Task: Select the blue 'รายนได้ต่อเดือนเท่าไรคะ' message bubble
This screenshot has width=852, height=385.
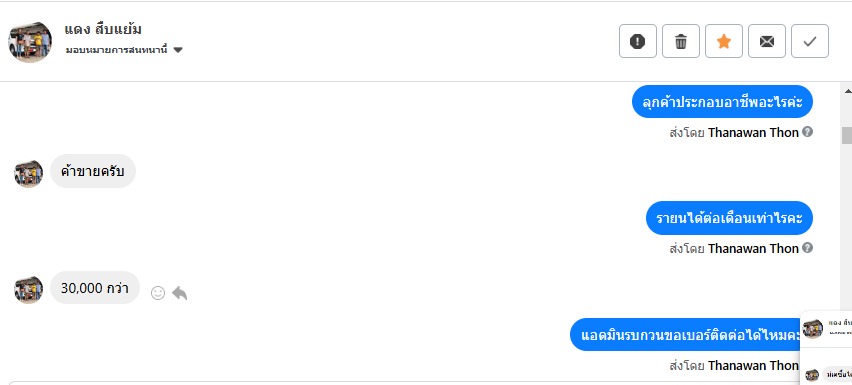Action: point(729,218)
